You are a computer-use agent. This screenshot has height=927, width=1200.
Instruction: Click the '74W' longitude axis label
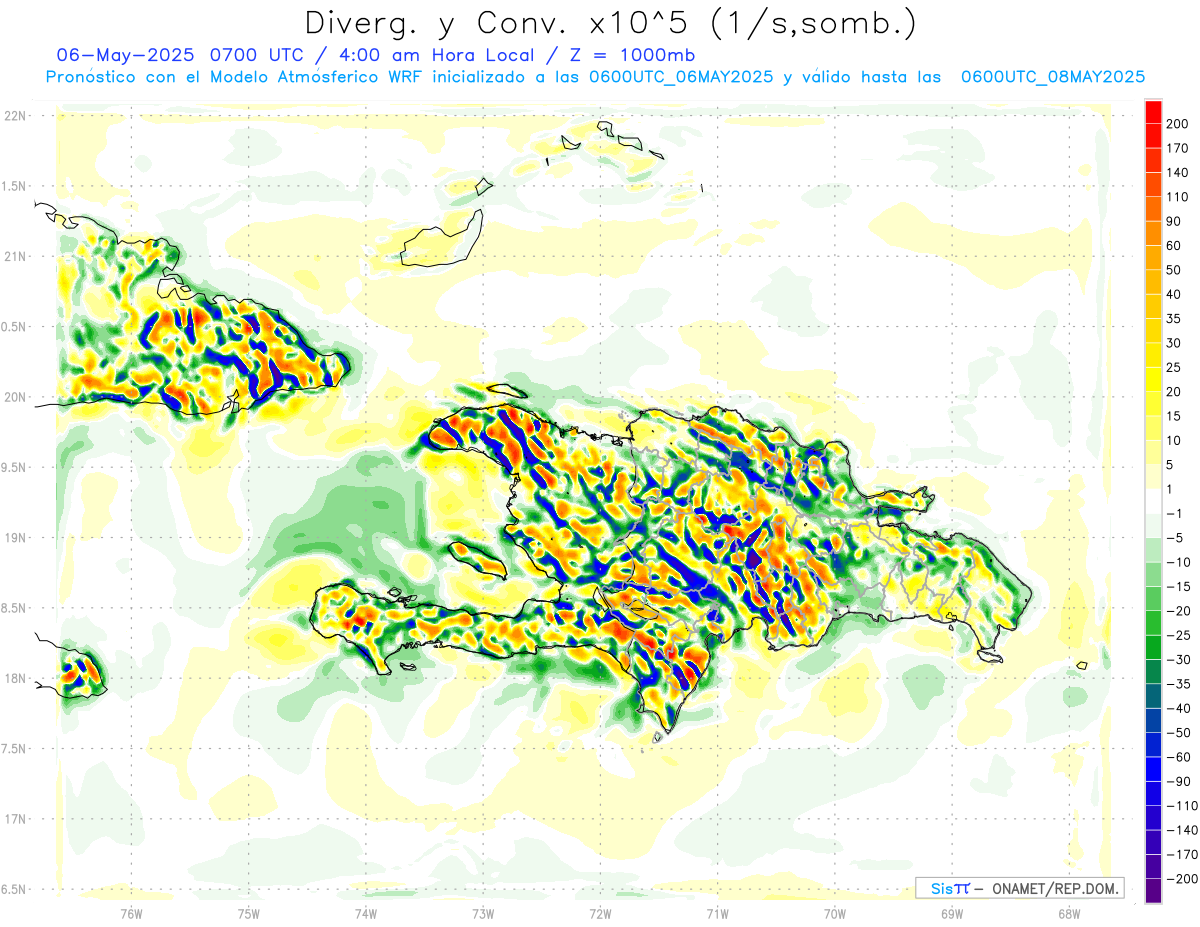[365, 913]
